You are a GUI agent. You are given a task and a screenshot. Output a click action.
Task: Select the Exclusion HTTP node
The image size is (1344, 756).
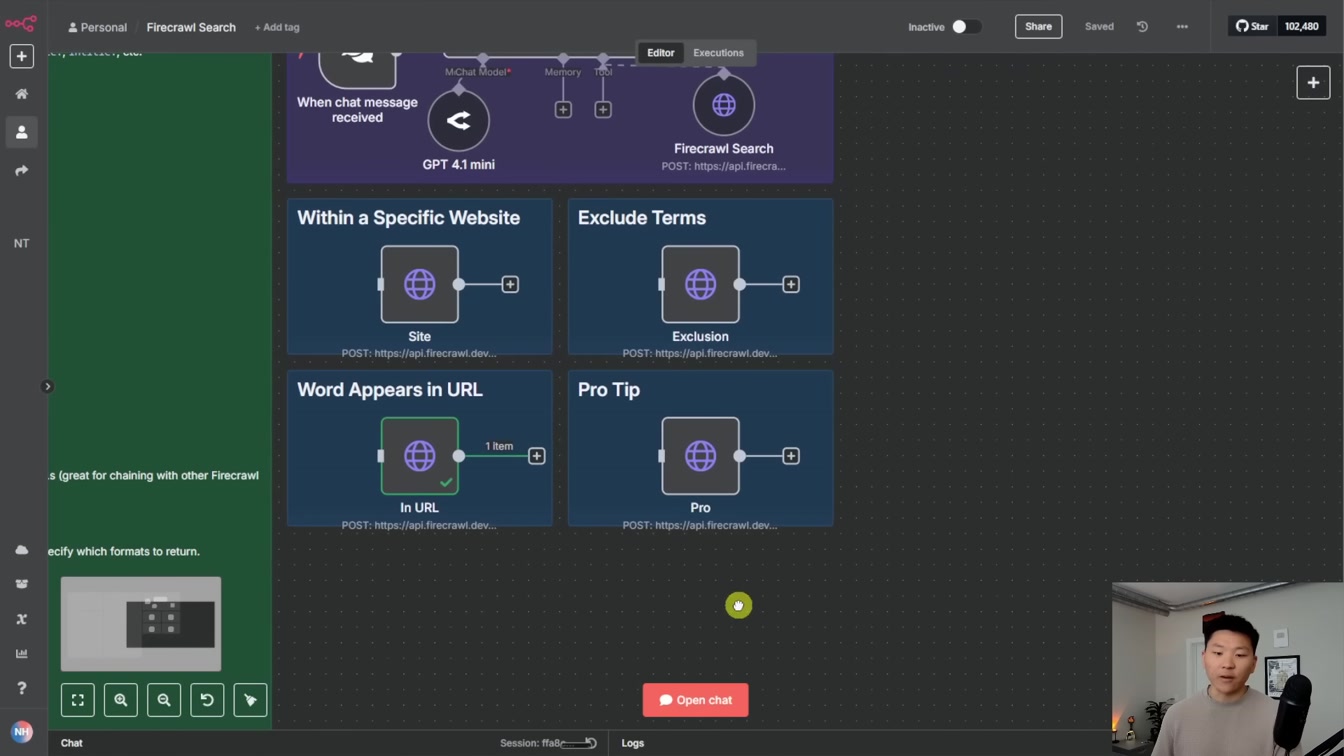(700, 284)
